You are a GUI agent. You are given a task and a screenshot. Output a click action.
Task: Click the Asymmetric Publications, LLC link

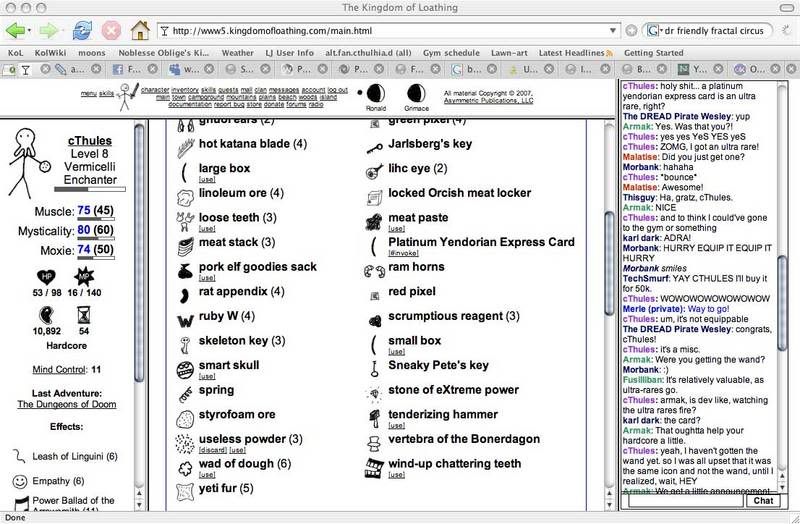pos(488,101)
